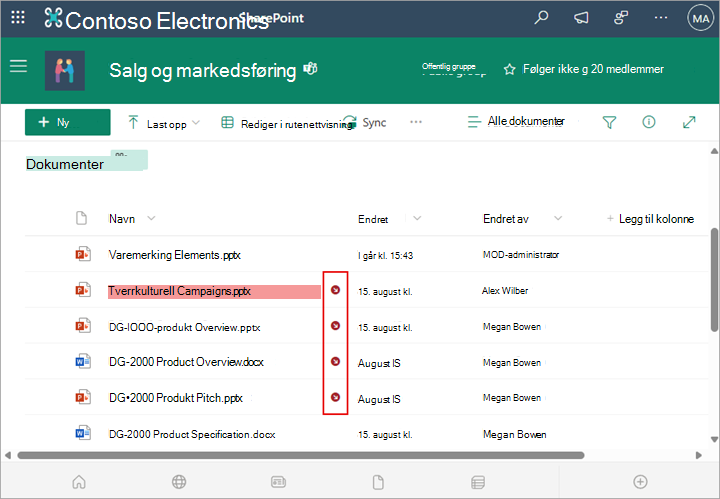Viewport: 720px width, 499px height.
Task: Open Tverrkulturell Campaigns.pptx
Action: (180, 291)
